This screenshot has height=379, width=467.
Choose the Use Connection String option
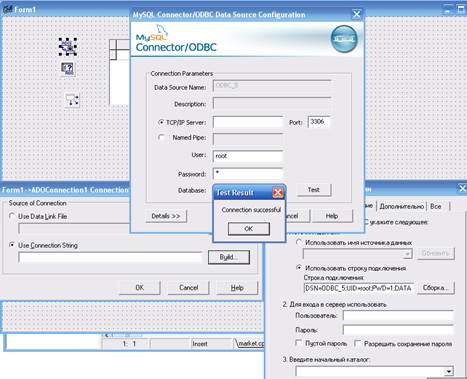[x=12, y=245]
